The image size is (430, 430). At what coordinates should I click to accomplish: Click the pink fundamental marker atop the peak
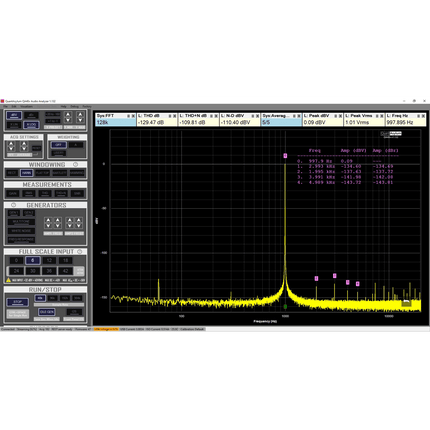[285, 156]
